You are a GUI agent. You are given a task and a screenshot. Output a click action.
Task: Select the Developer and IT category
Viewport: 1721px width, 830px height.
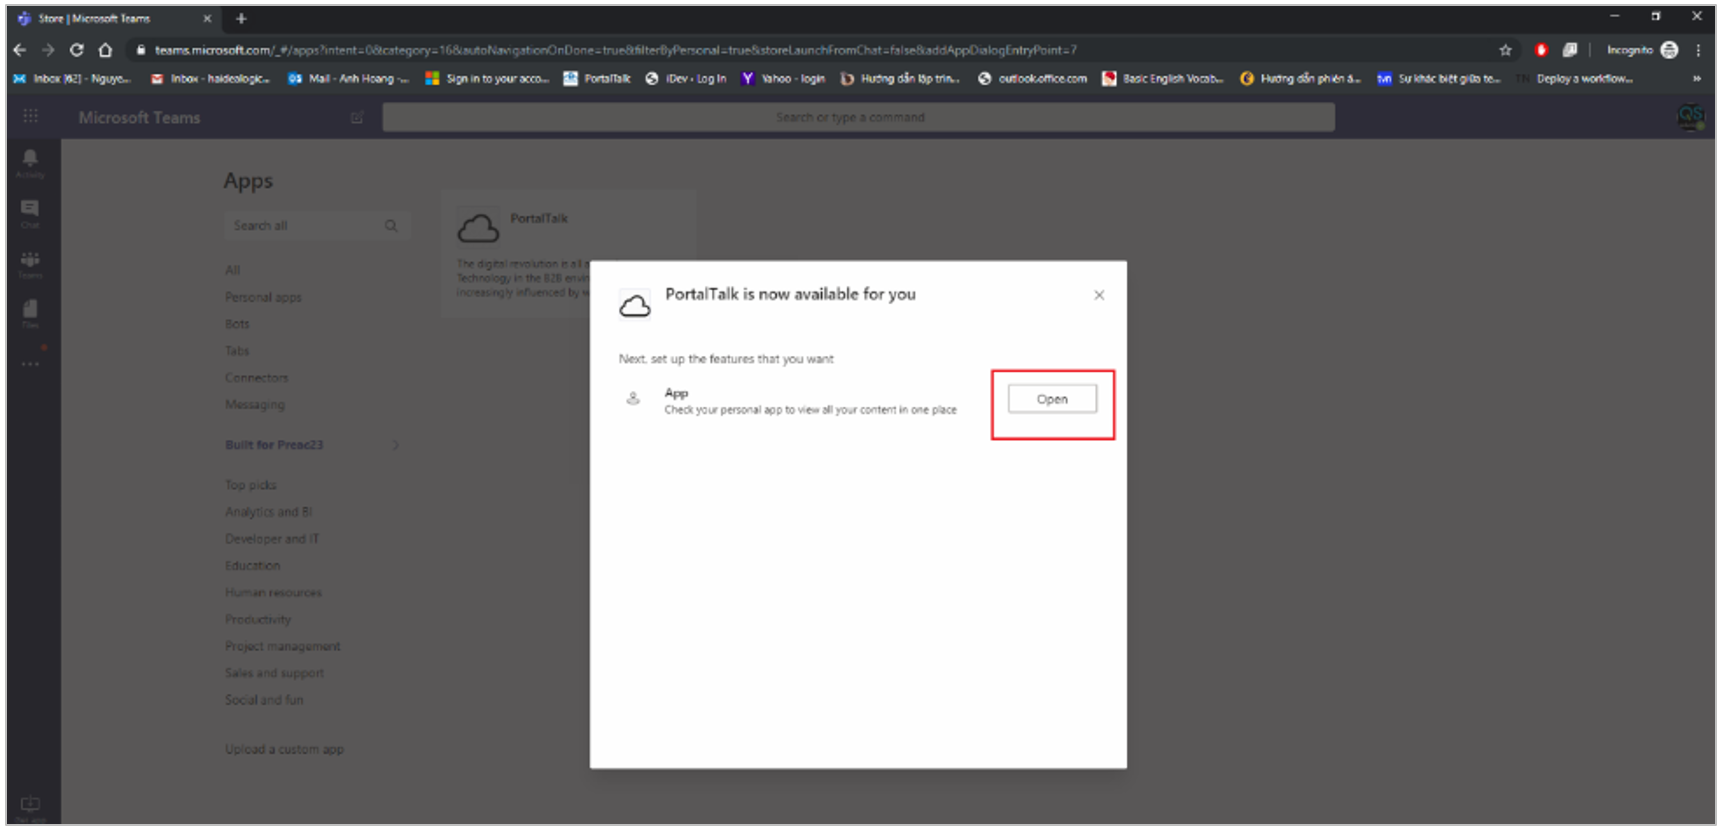click(x=272, y=539)
